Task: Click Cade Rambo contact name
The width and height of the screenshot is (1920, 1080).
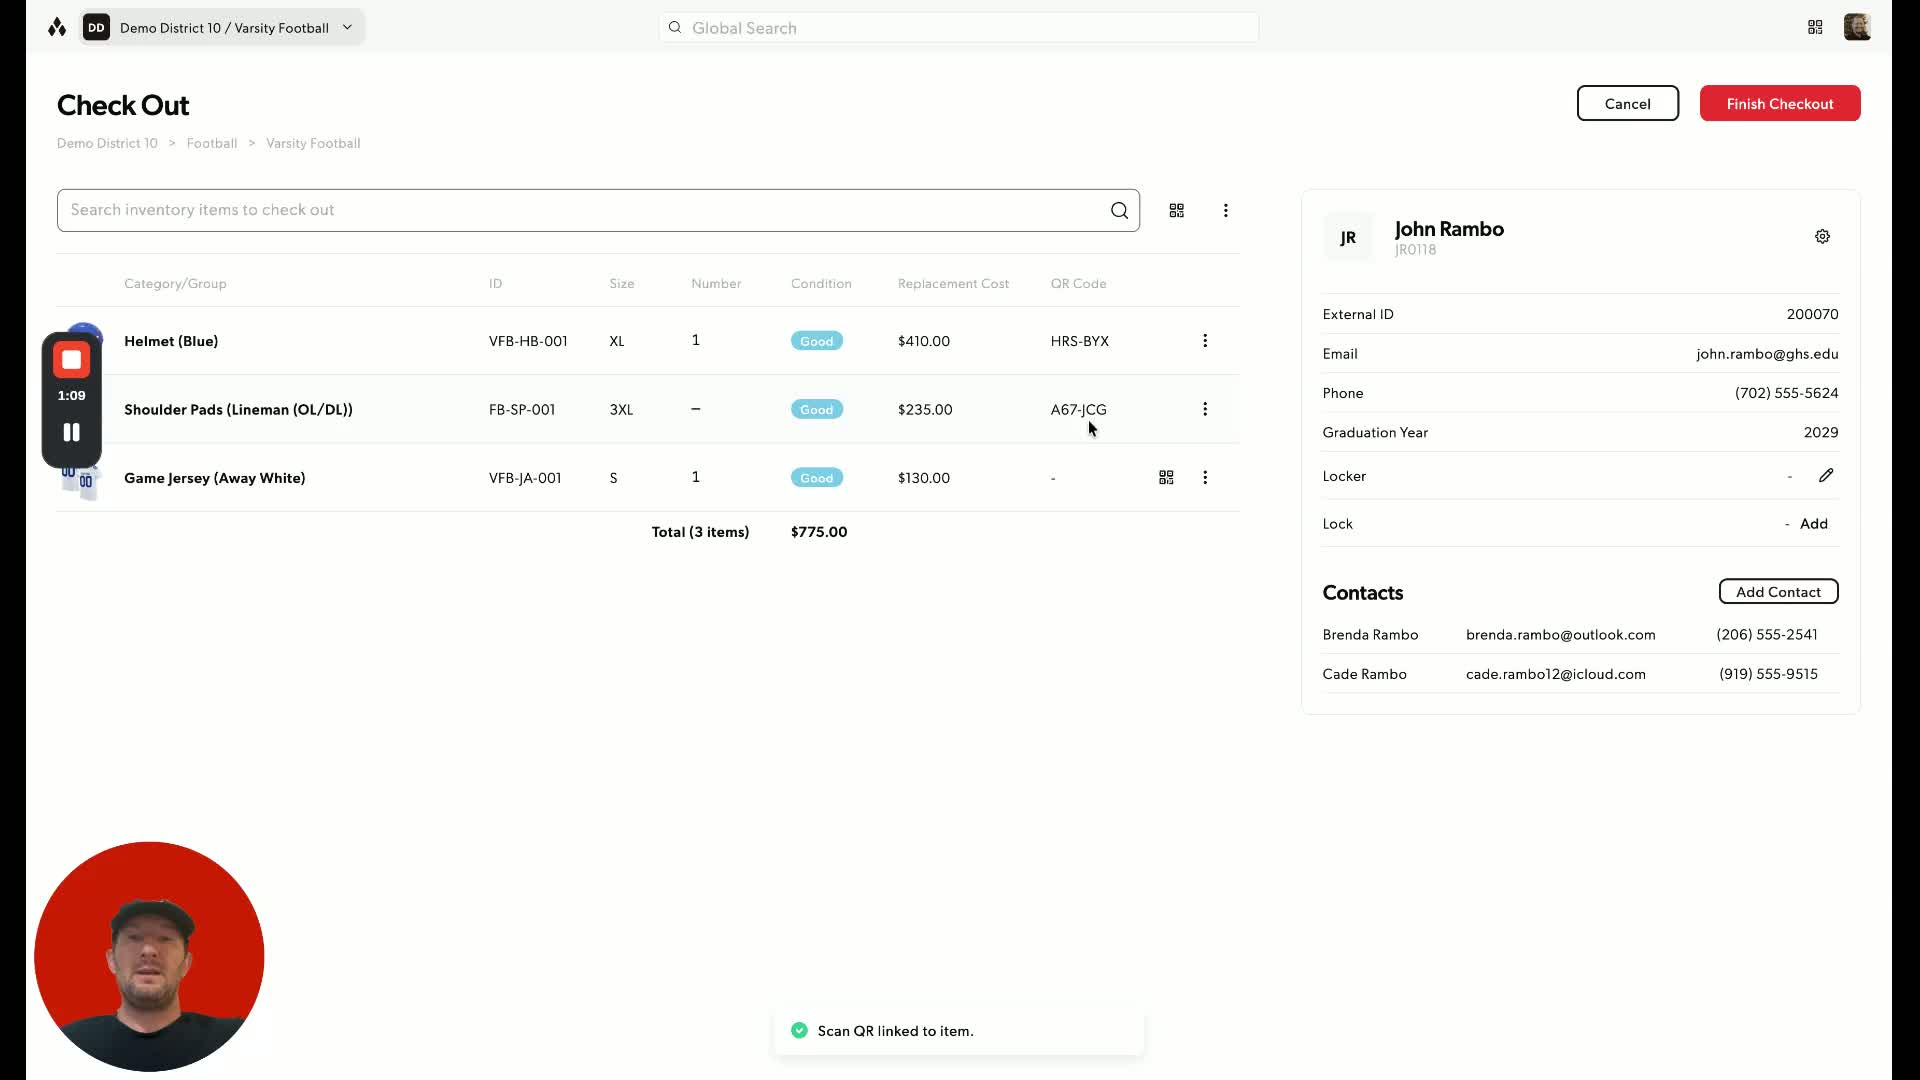Action: click(1364, 674)
